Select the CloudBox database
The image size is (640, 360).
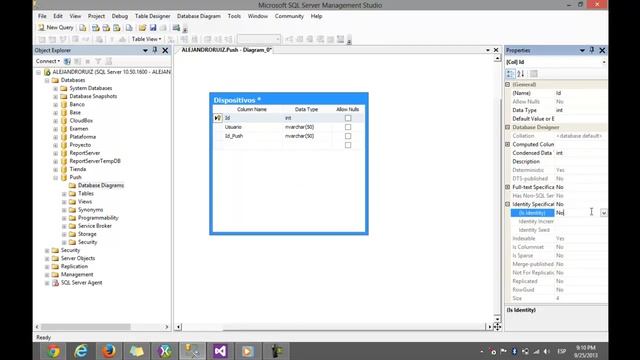point(81,120)
